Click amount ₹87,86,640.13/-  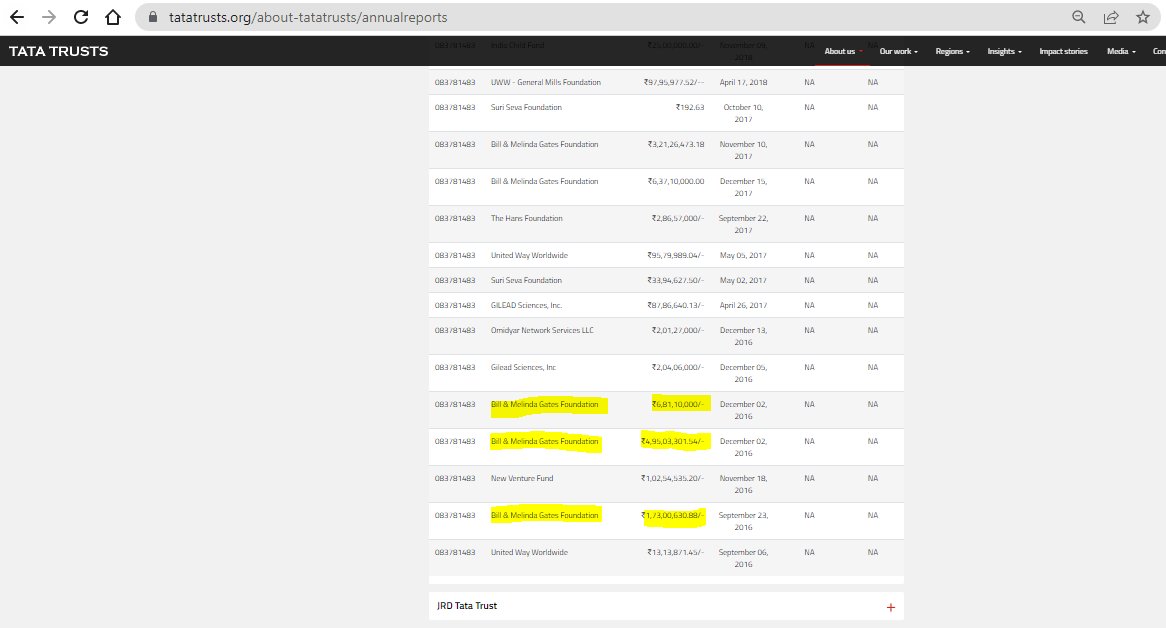coord(675,305)
